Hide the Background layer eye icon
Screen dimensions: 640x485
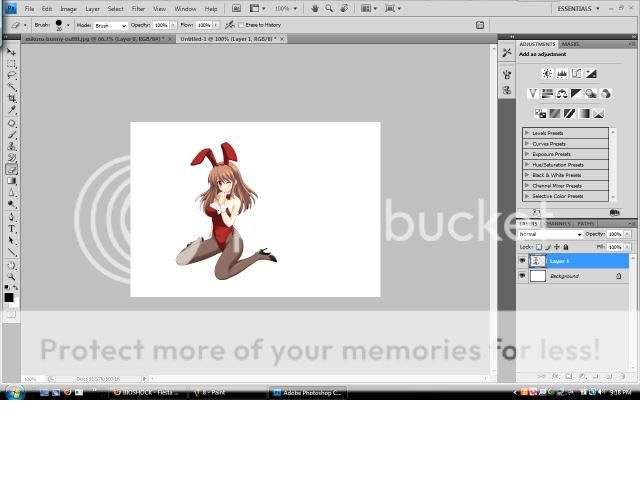tap(522, 276)
